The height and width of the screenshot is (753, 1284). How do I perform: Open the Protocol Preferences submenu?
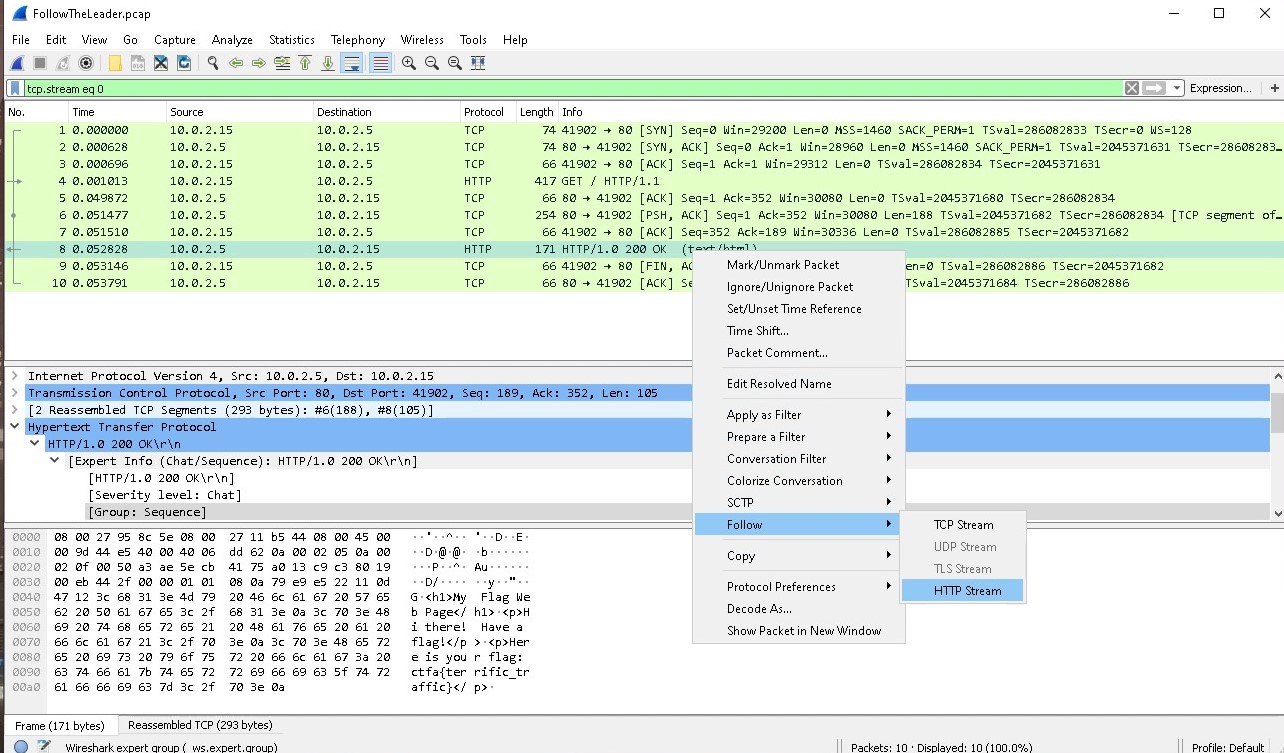[799, 587]
